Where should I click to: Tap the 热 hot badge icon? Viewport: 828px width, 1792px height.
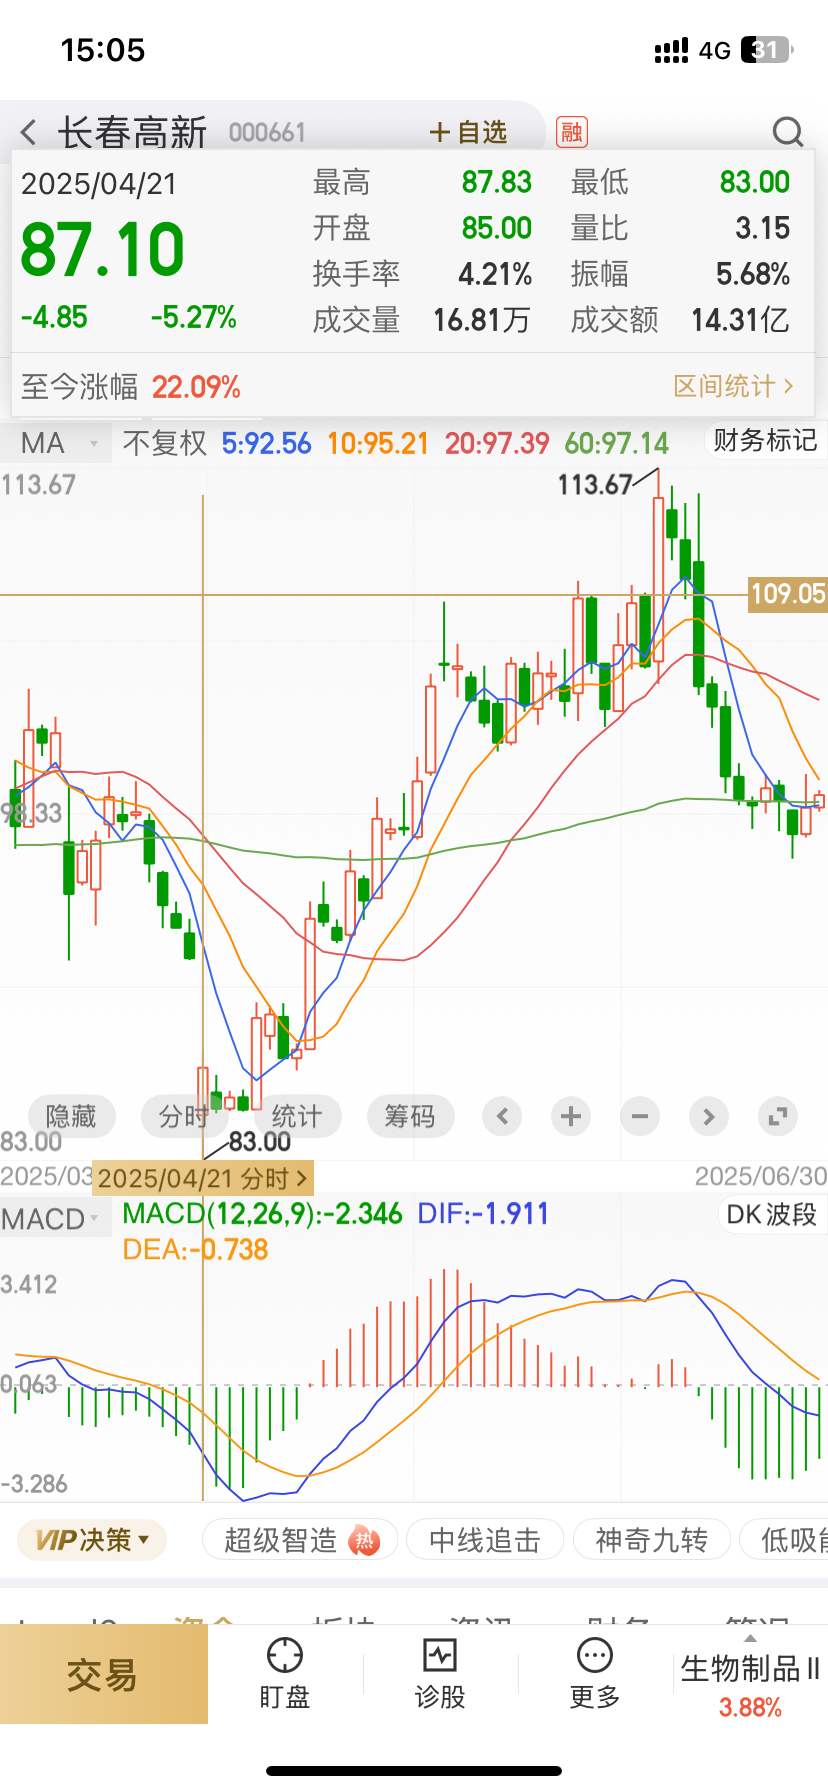(x=364, y=1541)
